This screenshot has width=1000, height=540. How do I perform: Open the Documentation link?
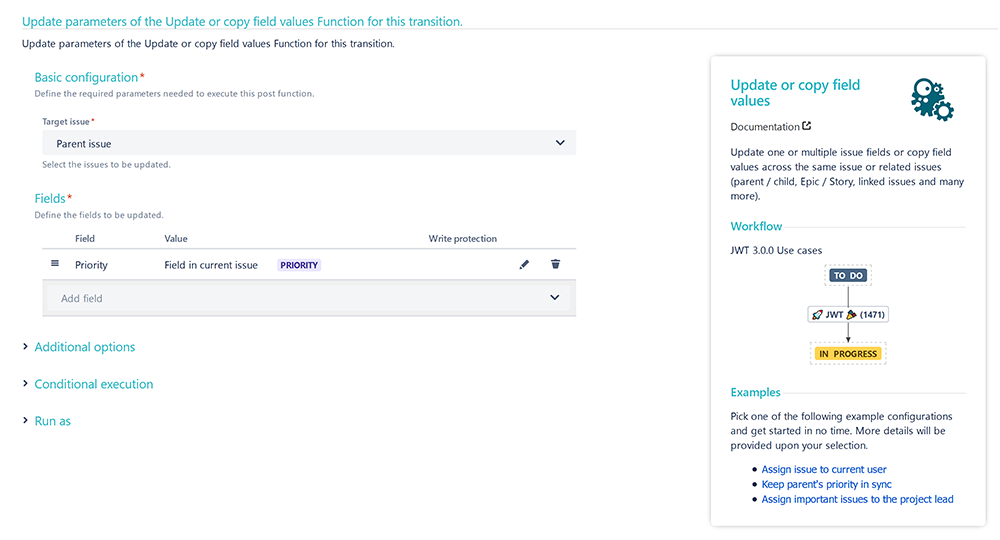coord(765,126)
